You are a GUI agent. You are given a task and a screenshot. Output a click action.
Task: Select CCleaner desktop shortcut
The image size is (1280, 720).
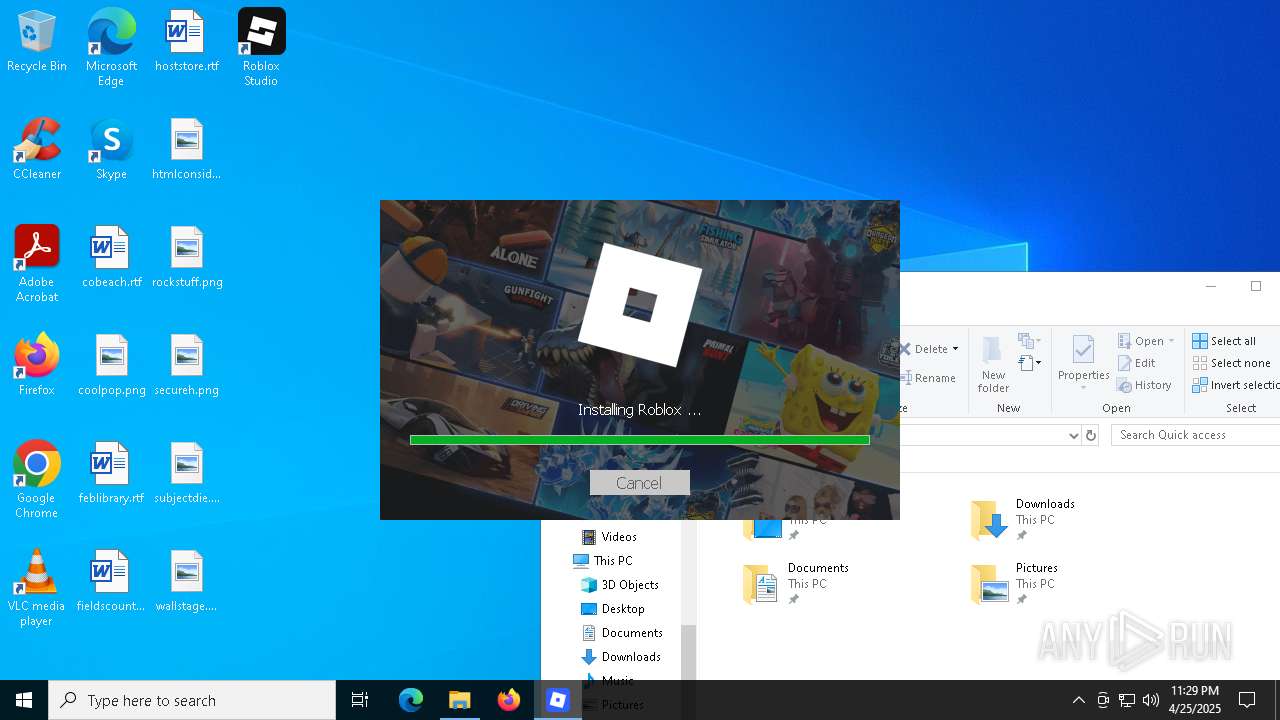coord(37,150)
